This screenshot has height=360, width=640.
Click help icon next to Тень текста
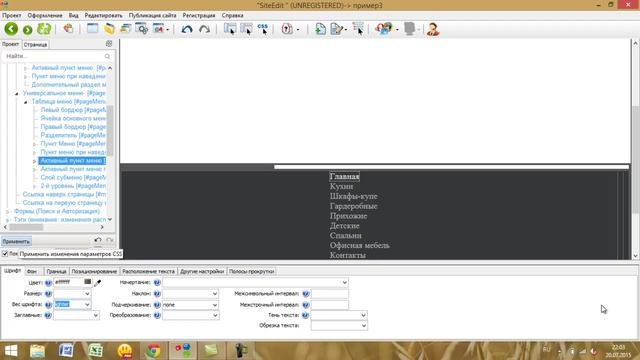coord(306,315)
